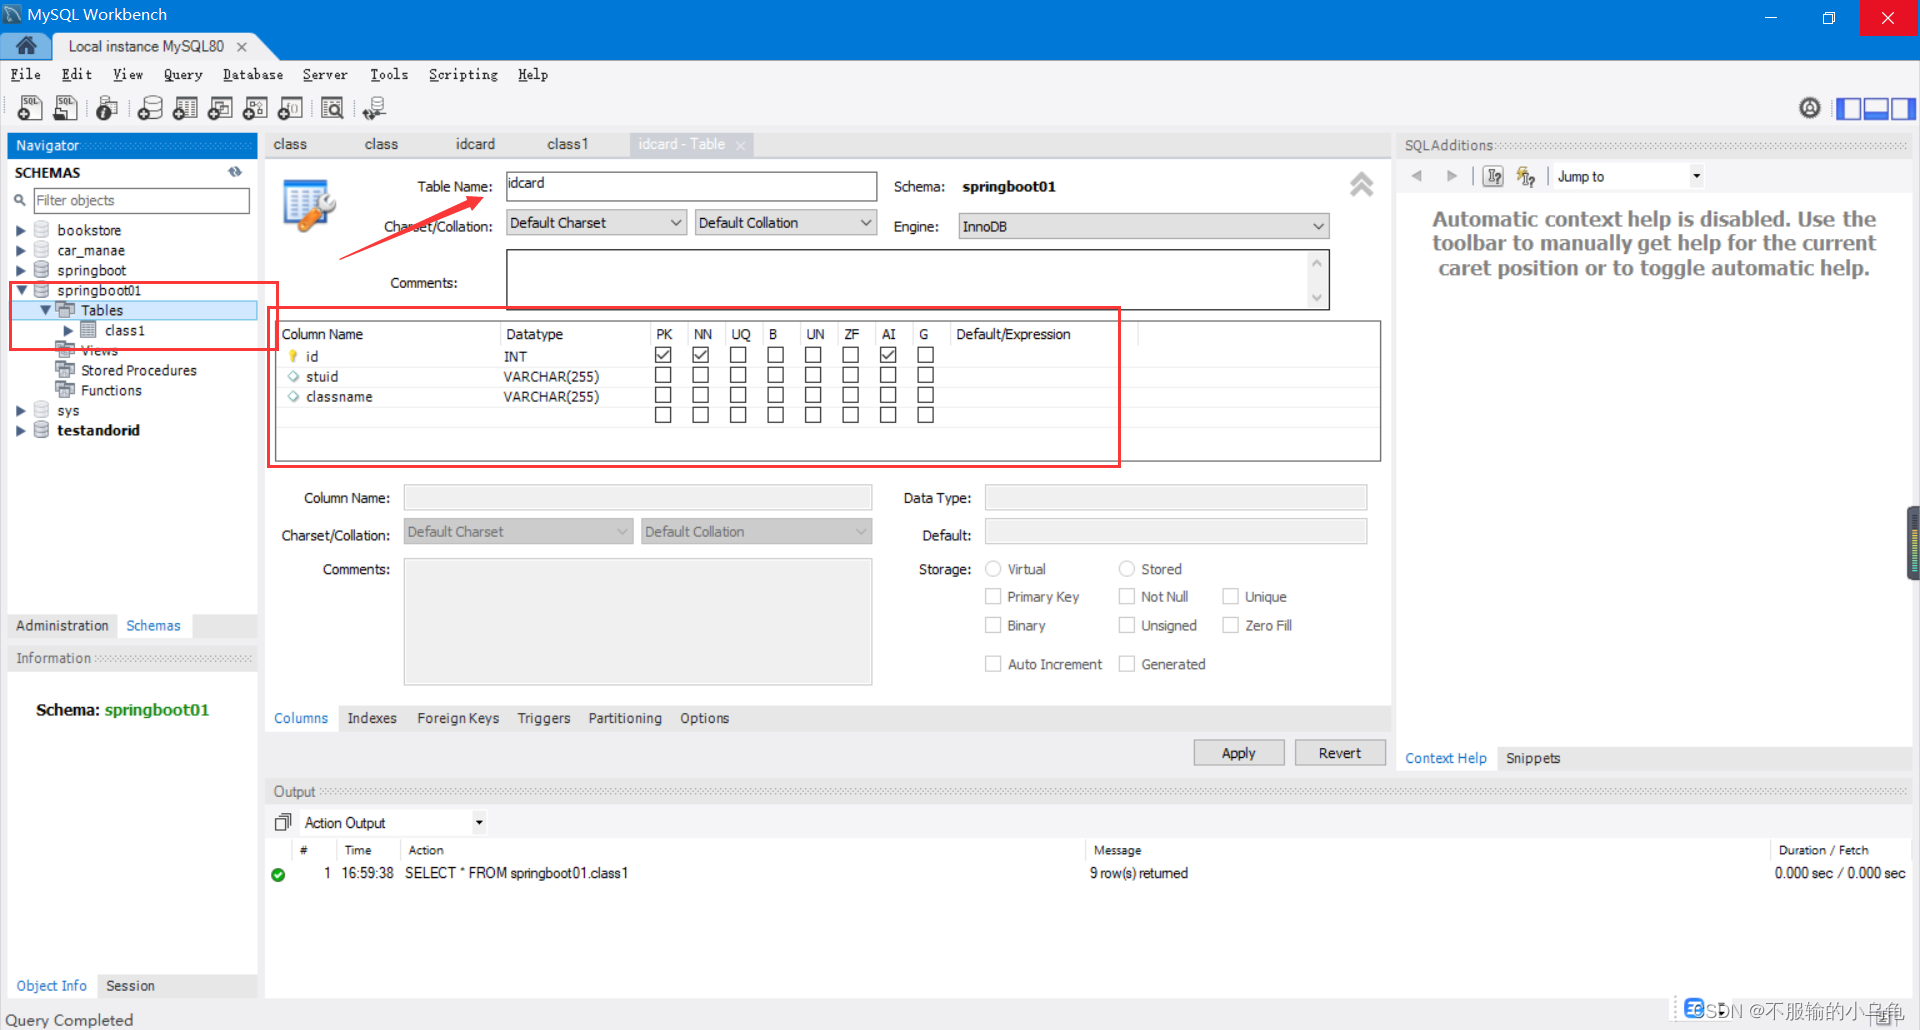The height and width of the screenshot is (1030, 1920).
Task: Expand the testandorid schema
Action: (x=20, y=430)
